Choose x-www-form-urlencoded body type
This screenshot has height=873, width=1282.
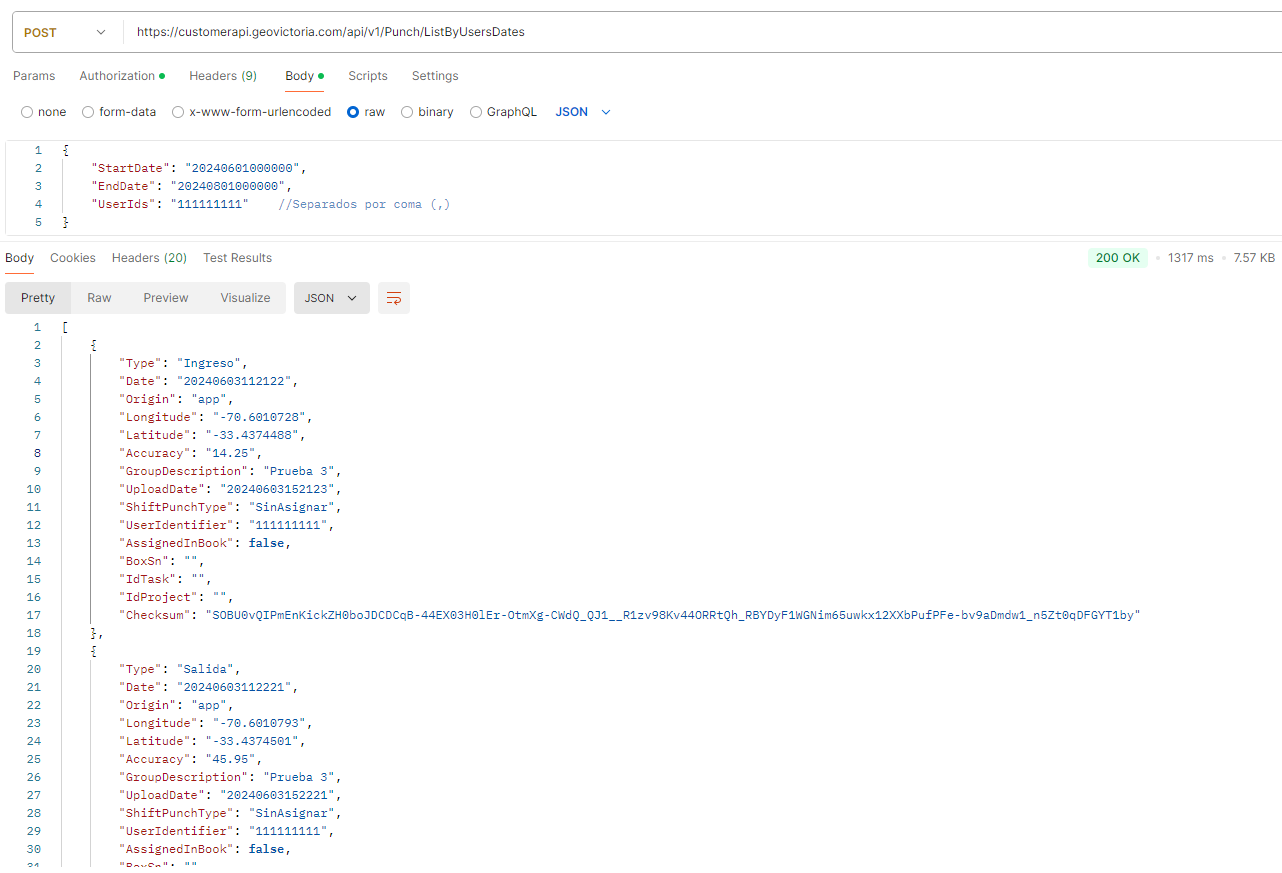178,112
